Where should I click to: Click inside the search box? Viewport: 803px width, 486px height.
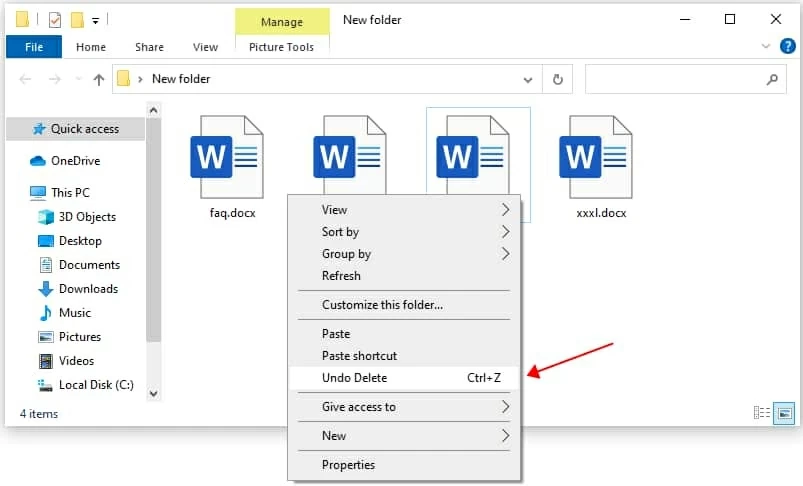click(675, 79)
